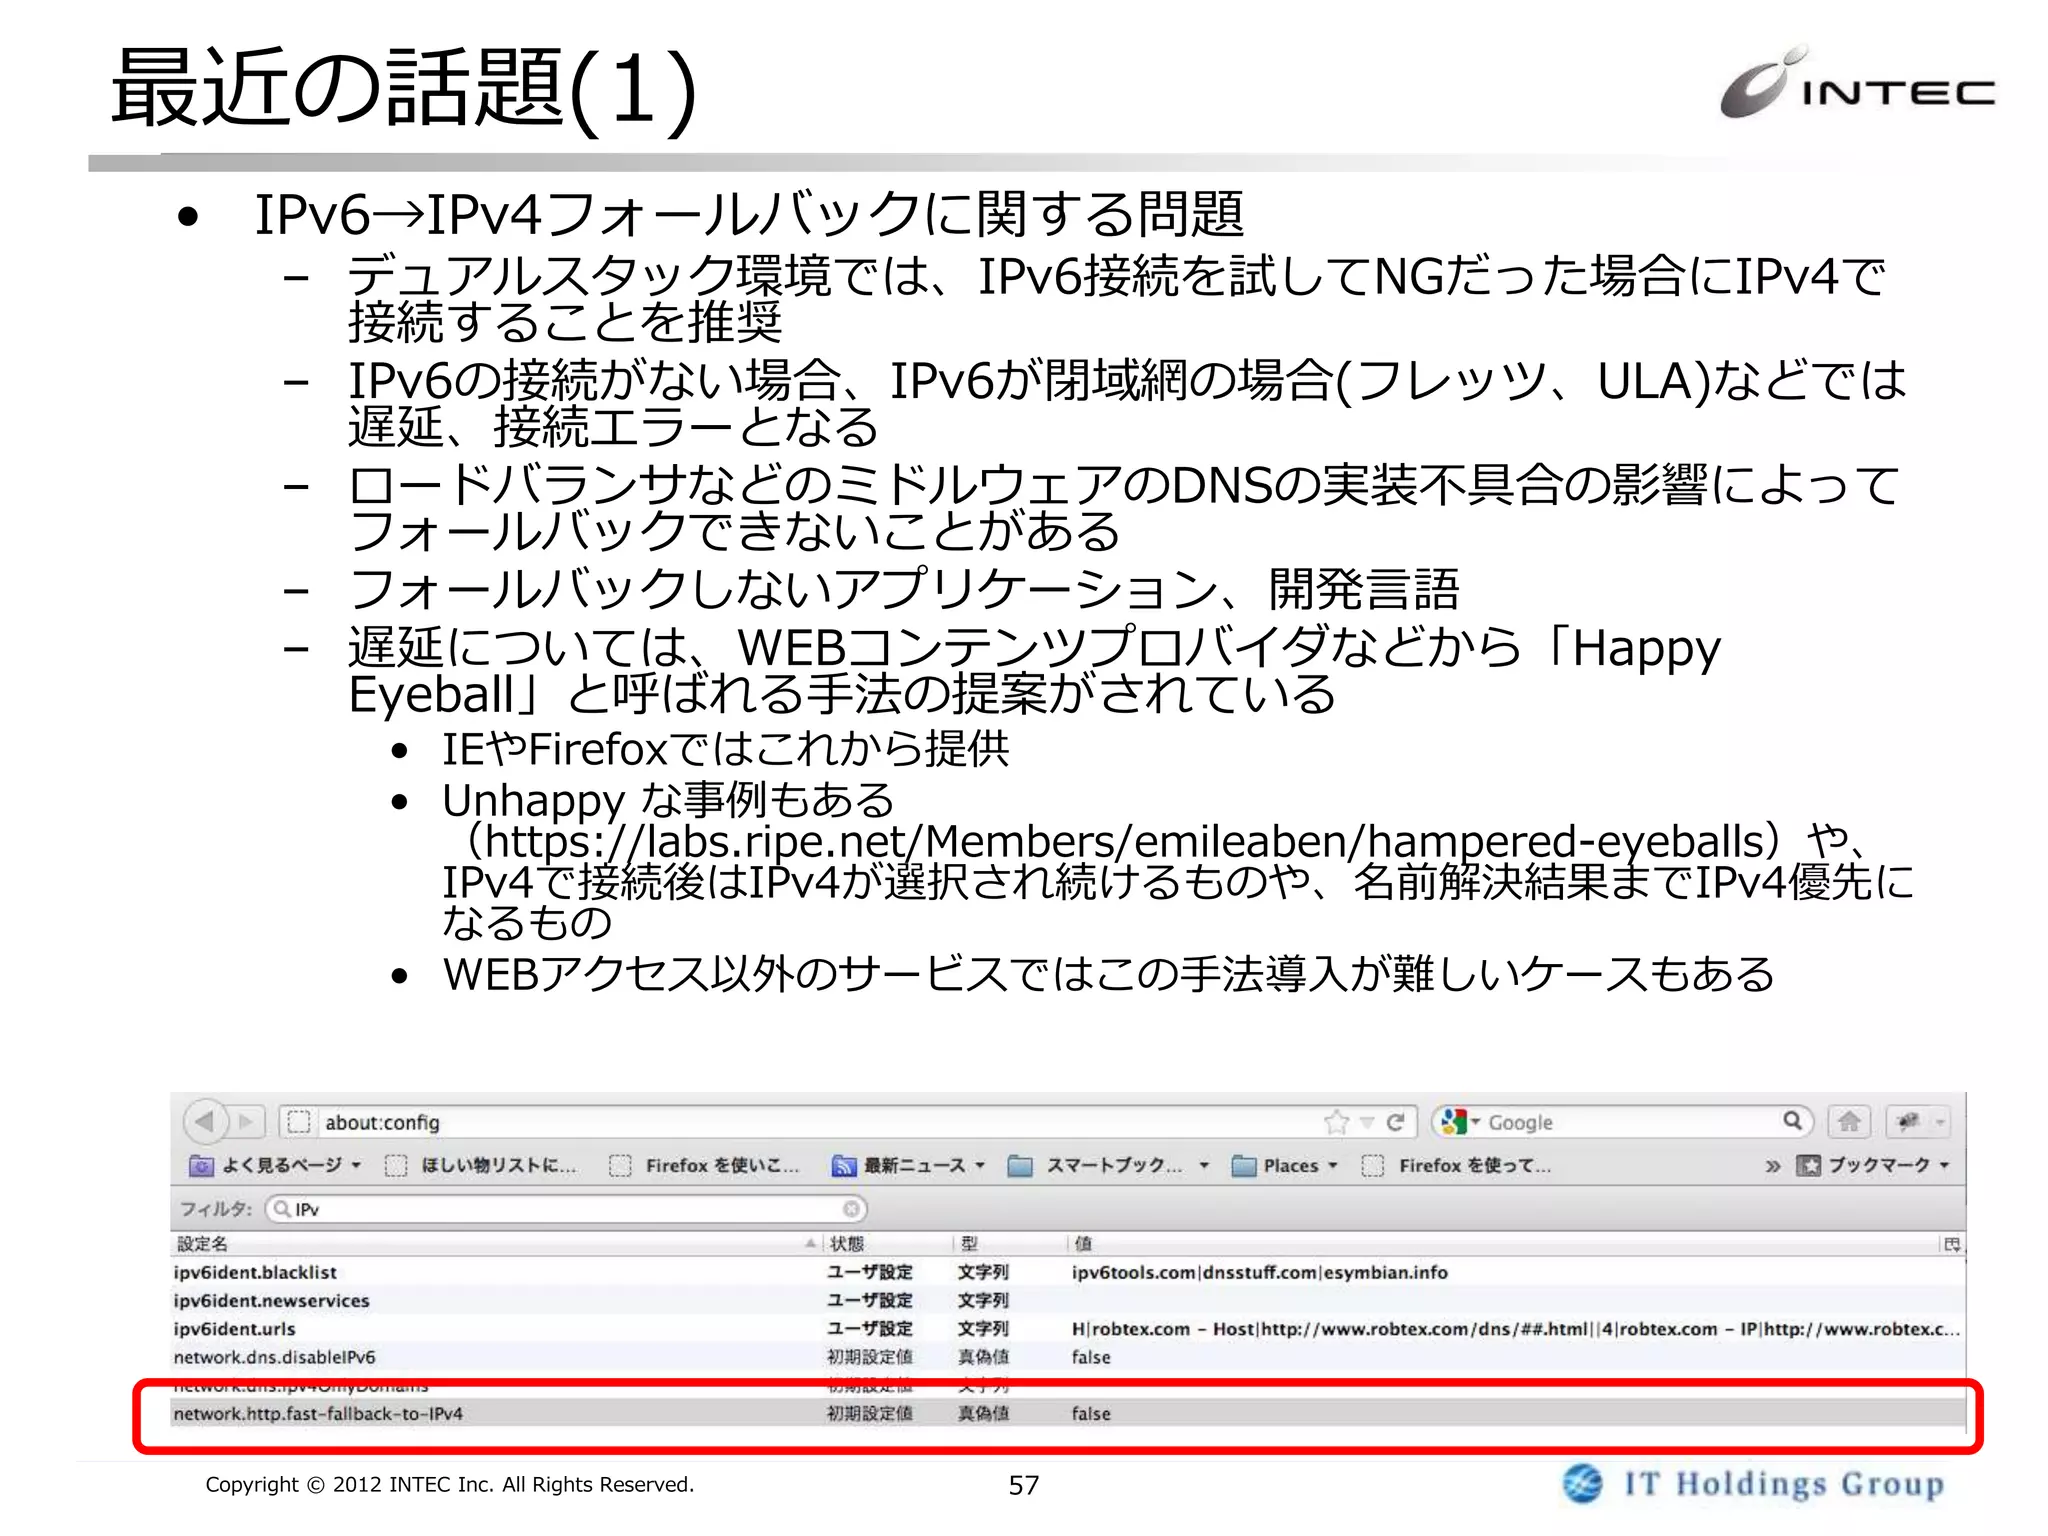Click the Home button icon
Viewport: 2048px width, 1536px height.
pyautogui.click(x=1849, y=1122)
